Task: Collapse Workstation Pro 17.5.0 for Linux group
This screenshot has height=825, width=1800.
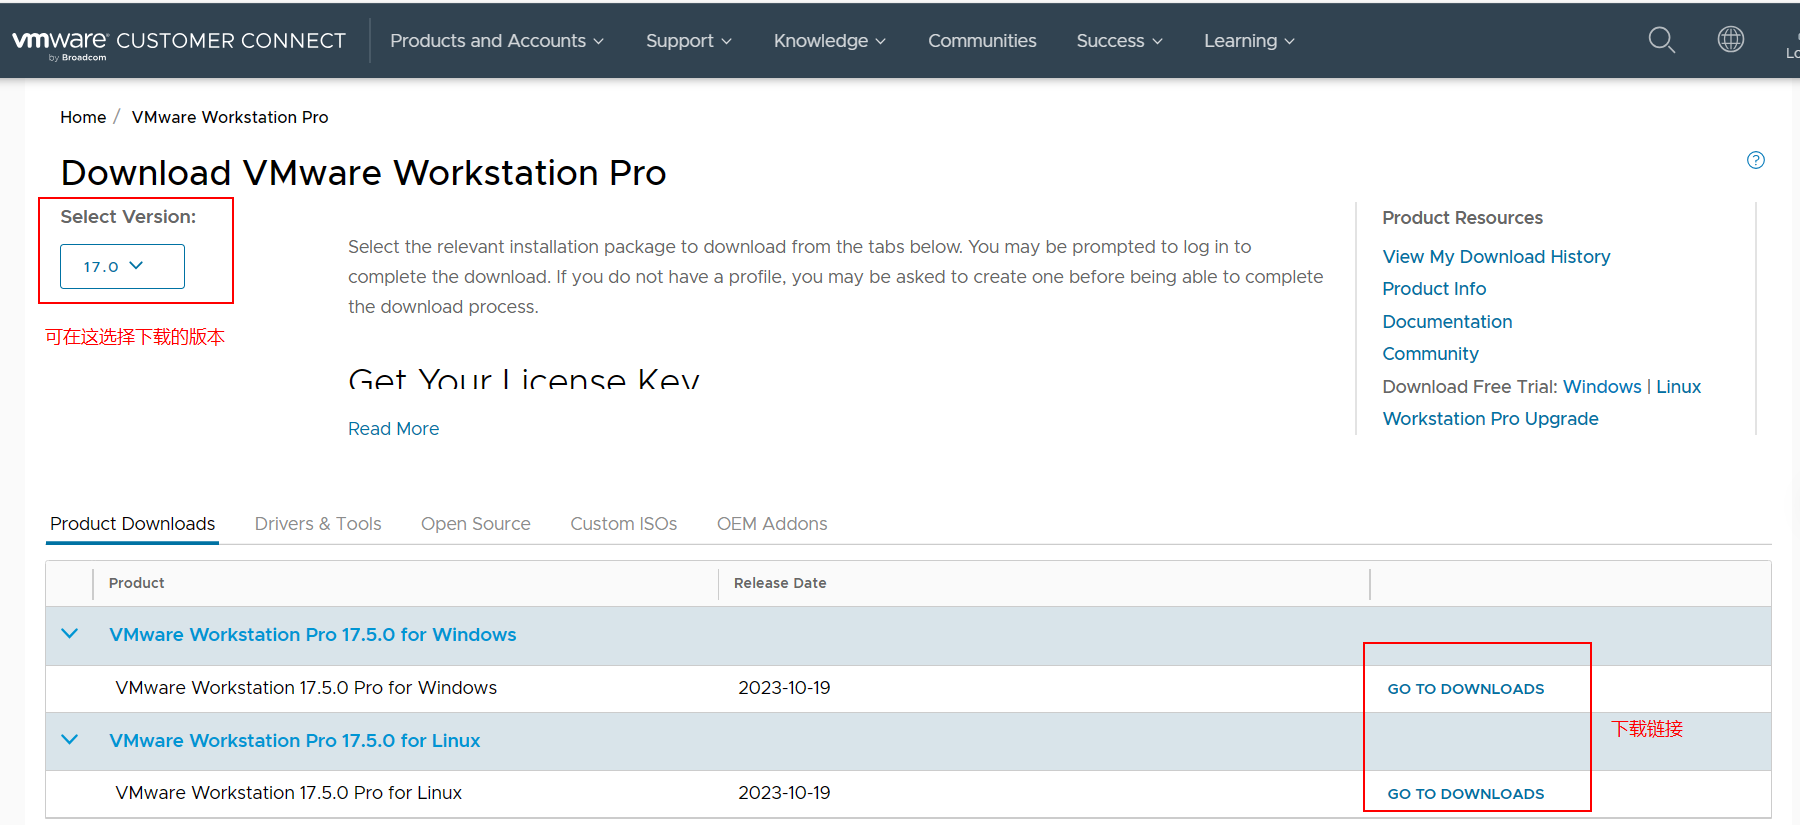Action: tap(70, 740)
